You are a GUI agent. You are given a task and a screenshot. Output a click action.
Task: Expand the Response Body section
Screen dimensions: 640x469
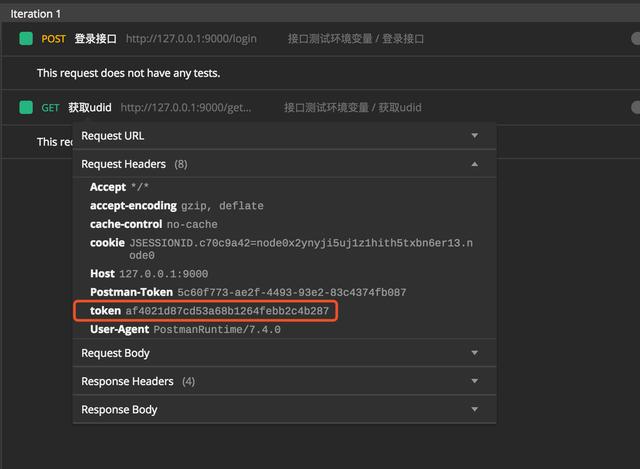284,409
